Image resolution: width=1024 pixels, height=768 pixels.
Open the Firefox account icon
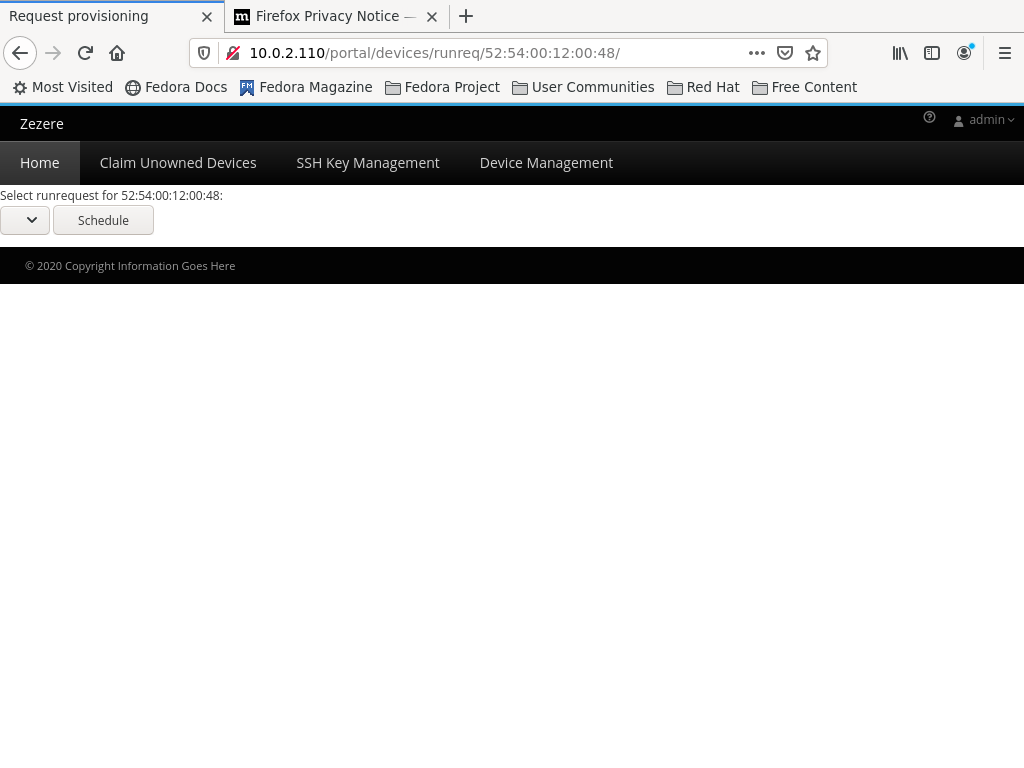pyautogui.click(x=964, y=53)
